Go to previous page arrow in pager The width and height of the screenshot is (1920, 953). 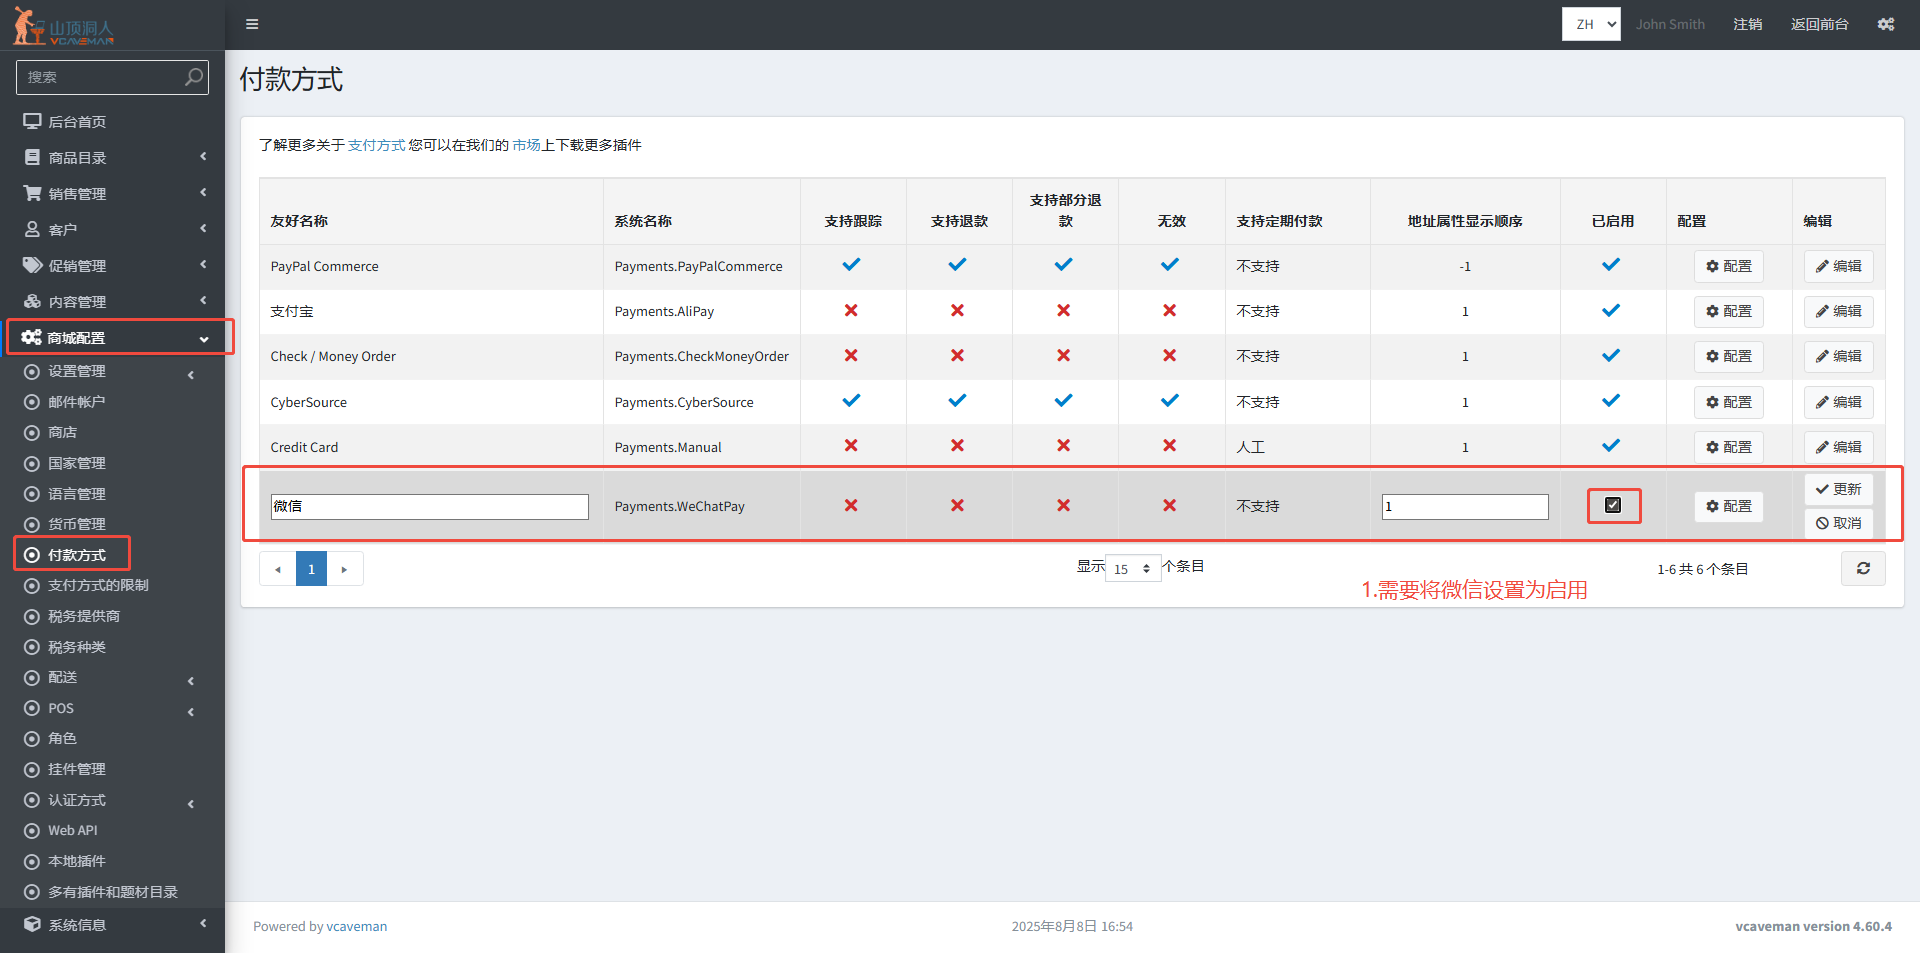click(x=278, y=569)
